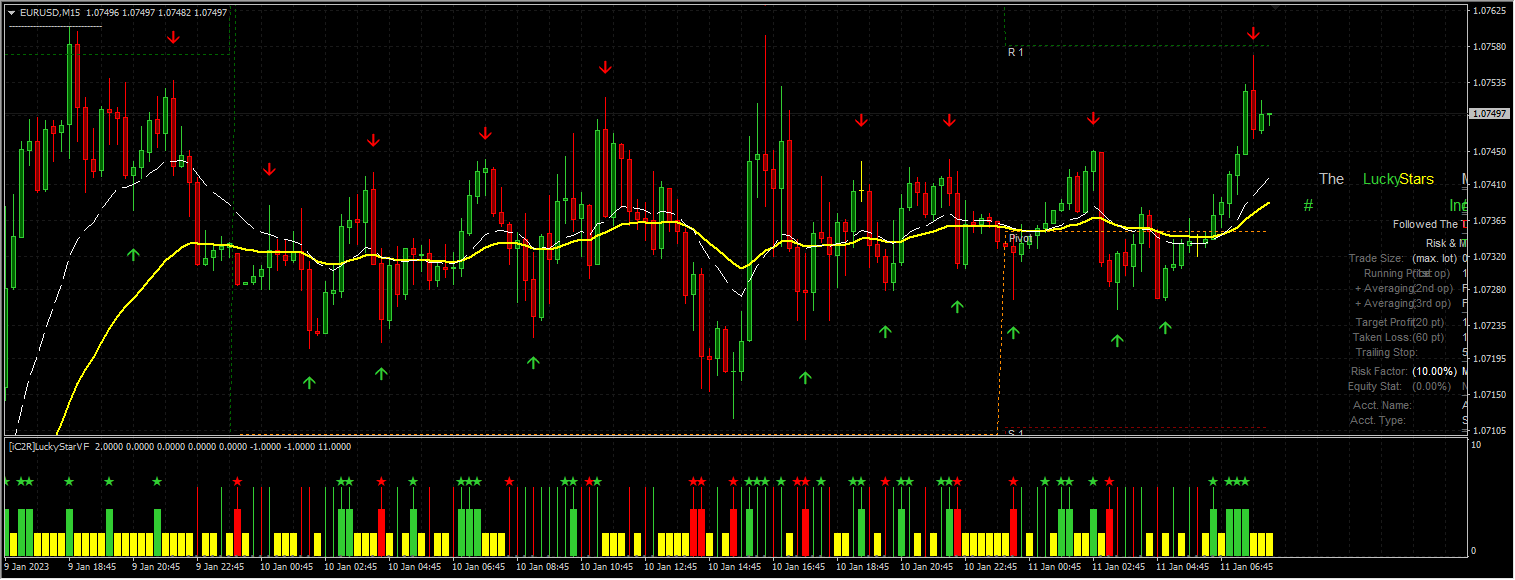Click the Acct. Type: label

(x=1378, y=420)
